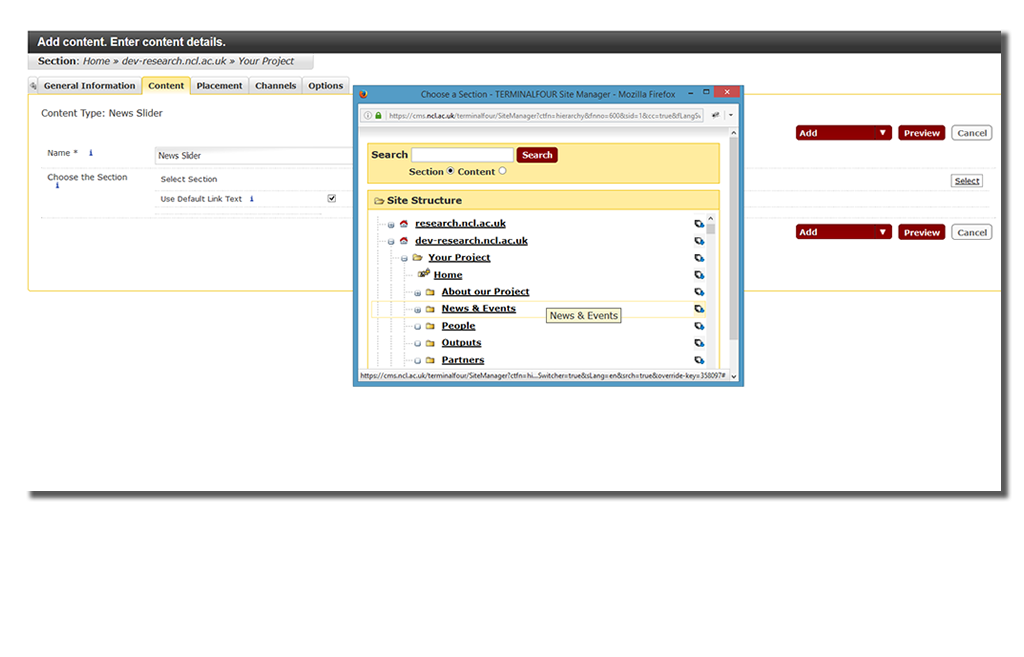Click select icon beside People row

point(699,326)
